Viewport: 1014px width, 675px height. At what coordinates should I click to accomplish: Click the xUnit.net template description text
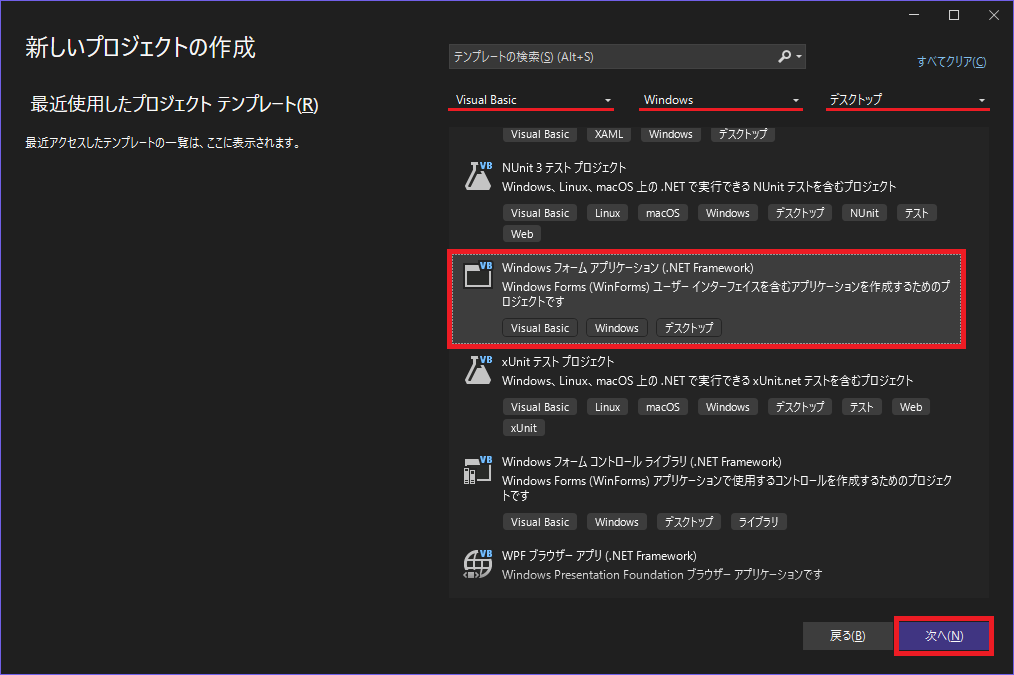tap(707, 381)
